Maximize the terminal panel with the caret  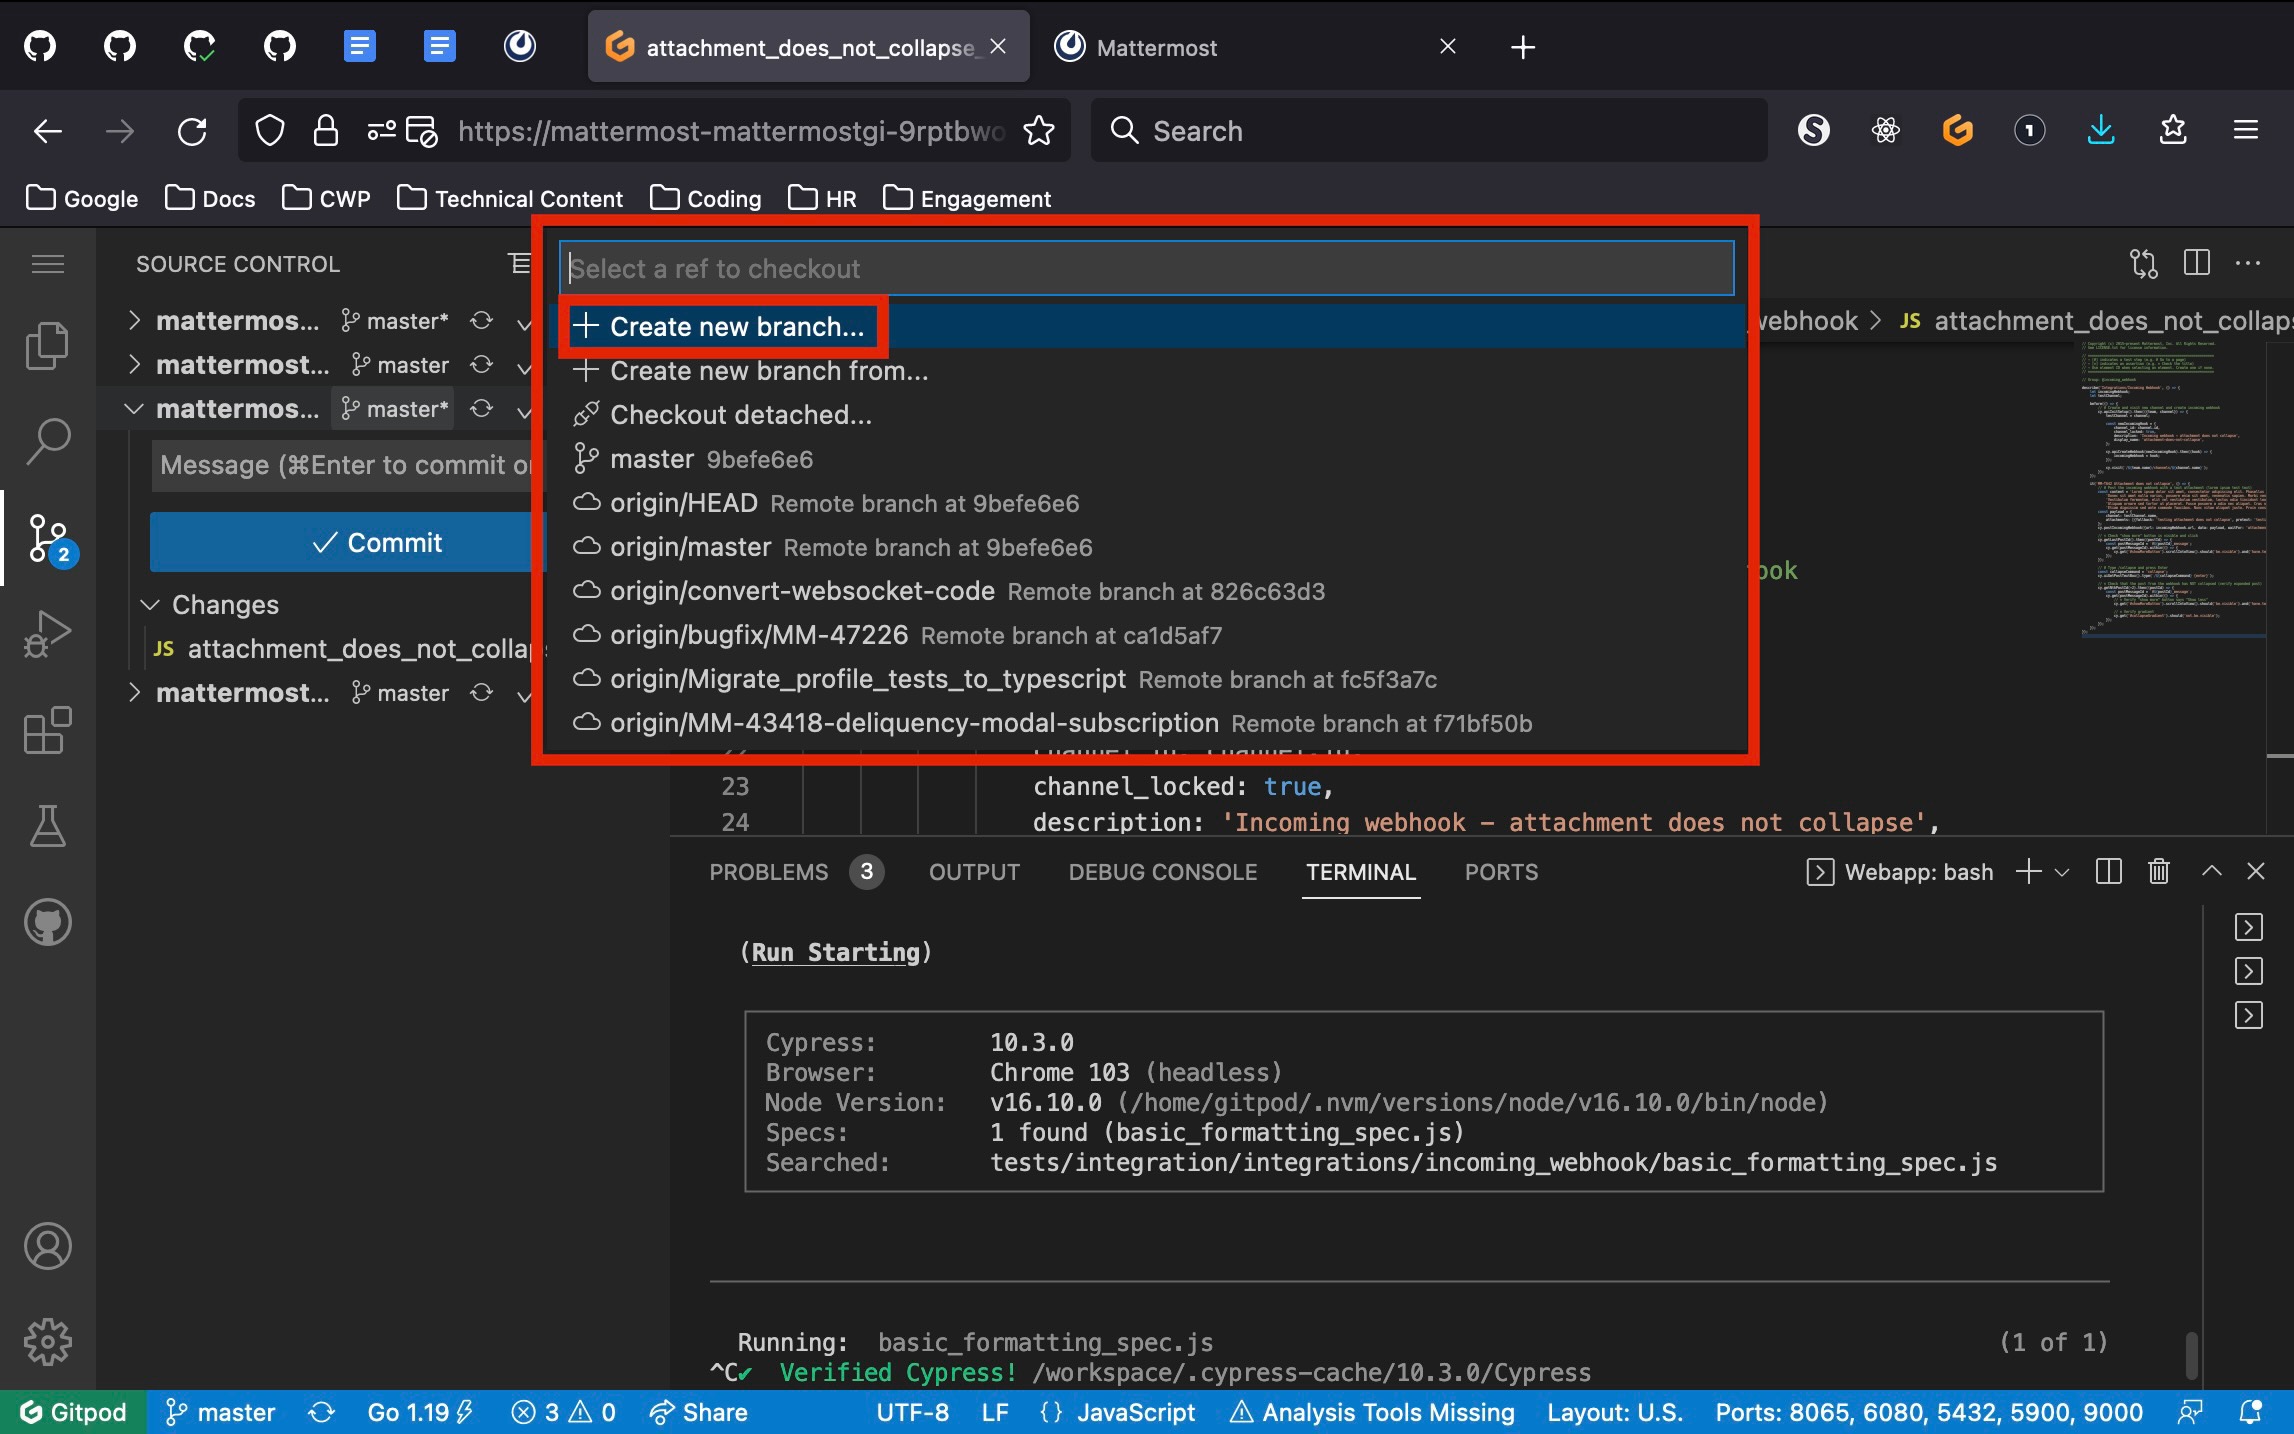[2211, 871]
